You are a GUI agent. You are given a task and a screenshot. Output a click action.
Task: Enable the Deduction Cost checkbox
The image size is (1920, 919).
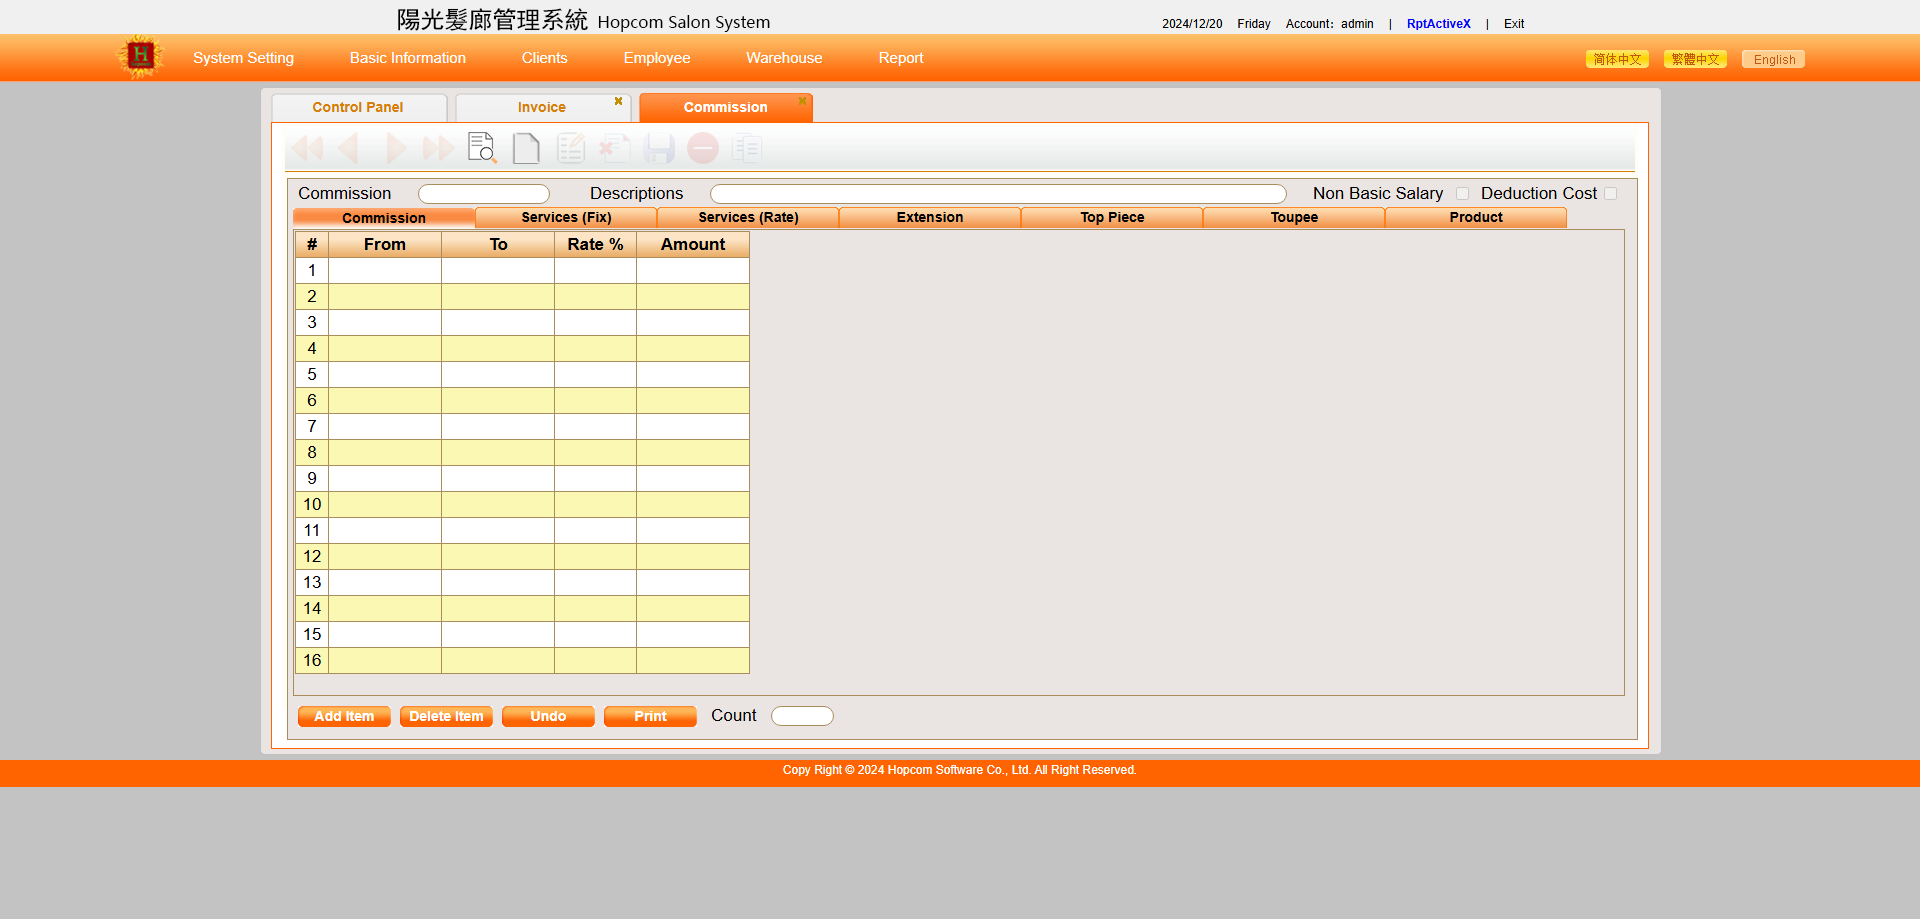click(1610, 194)
